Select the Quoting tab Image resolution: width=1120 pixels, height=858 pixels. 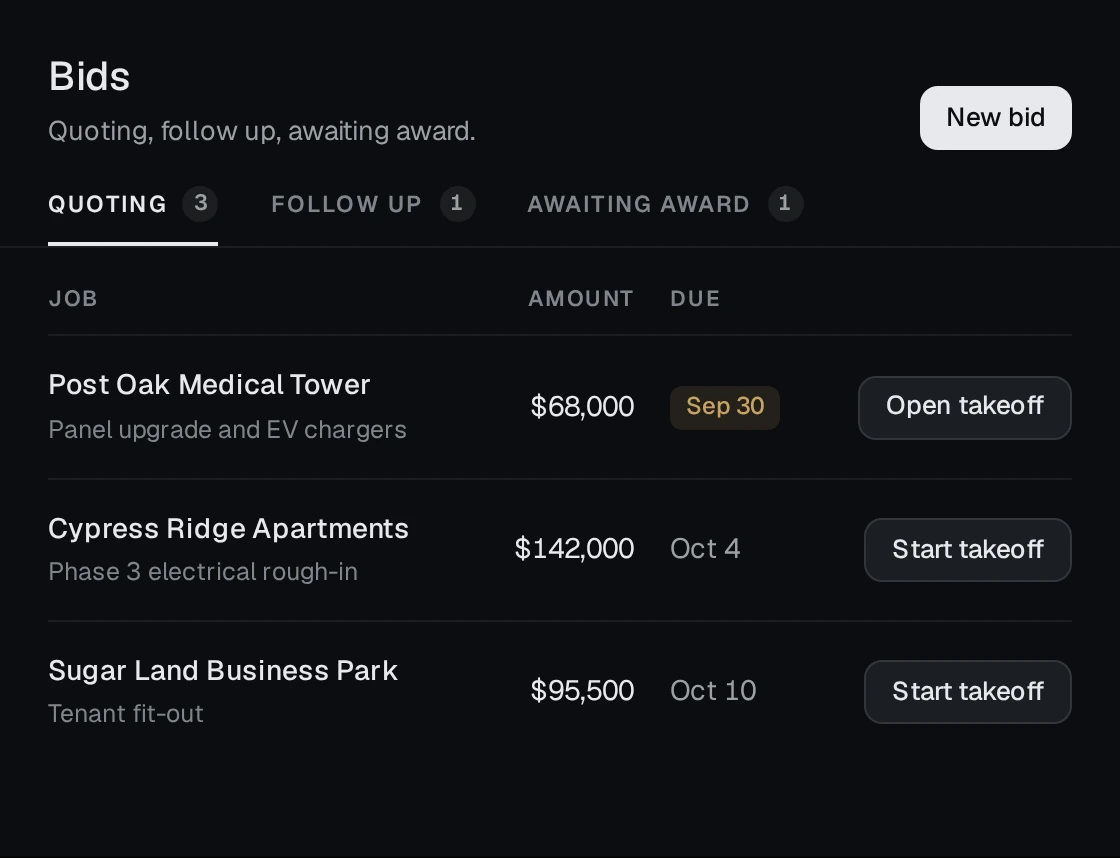133,204
